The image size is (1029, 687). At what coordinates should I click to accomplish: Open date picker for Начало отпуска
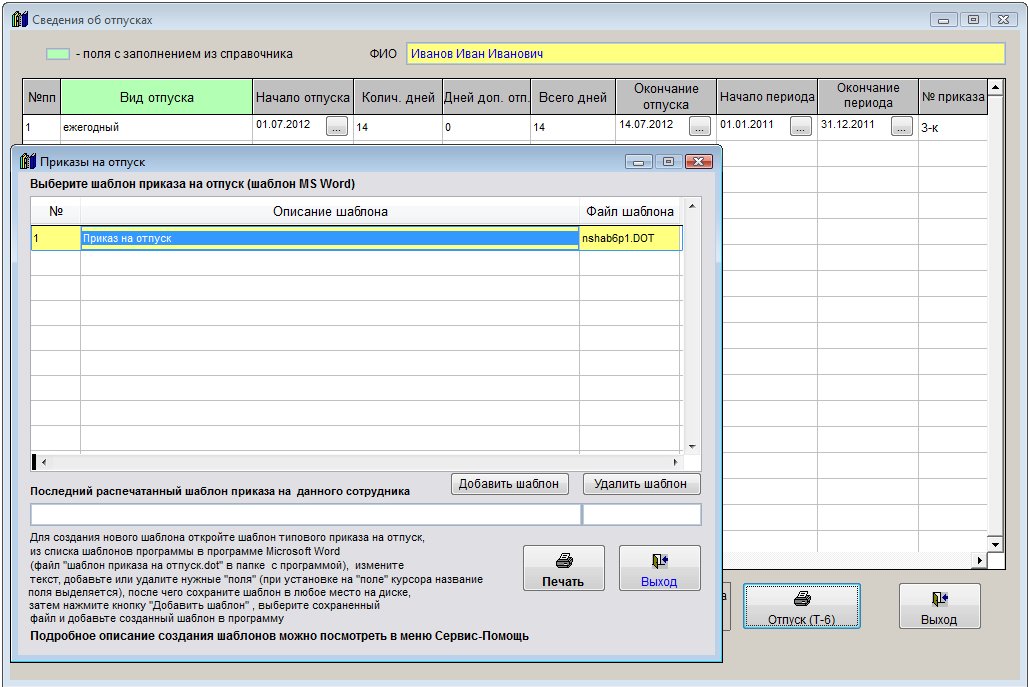pos(337,127)
